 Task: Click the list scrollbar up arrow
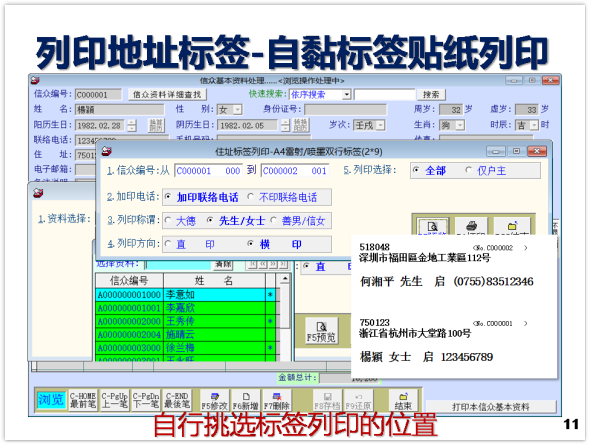click(285, 279)
